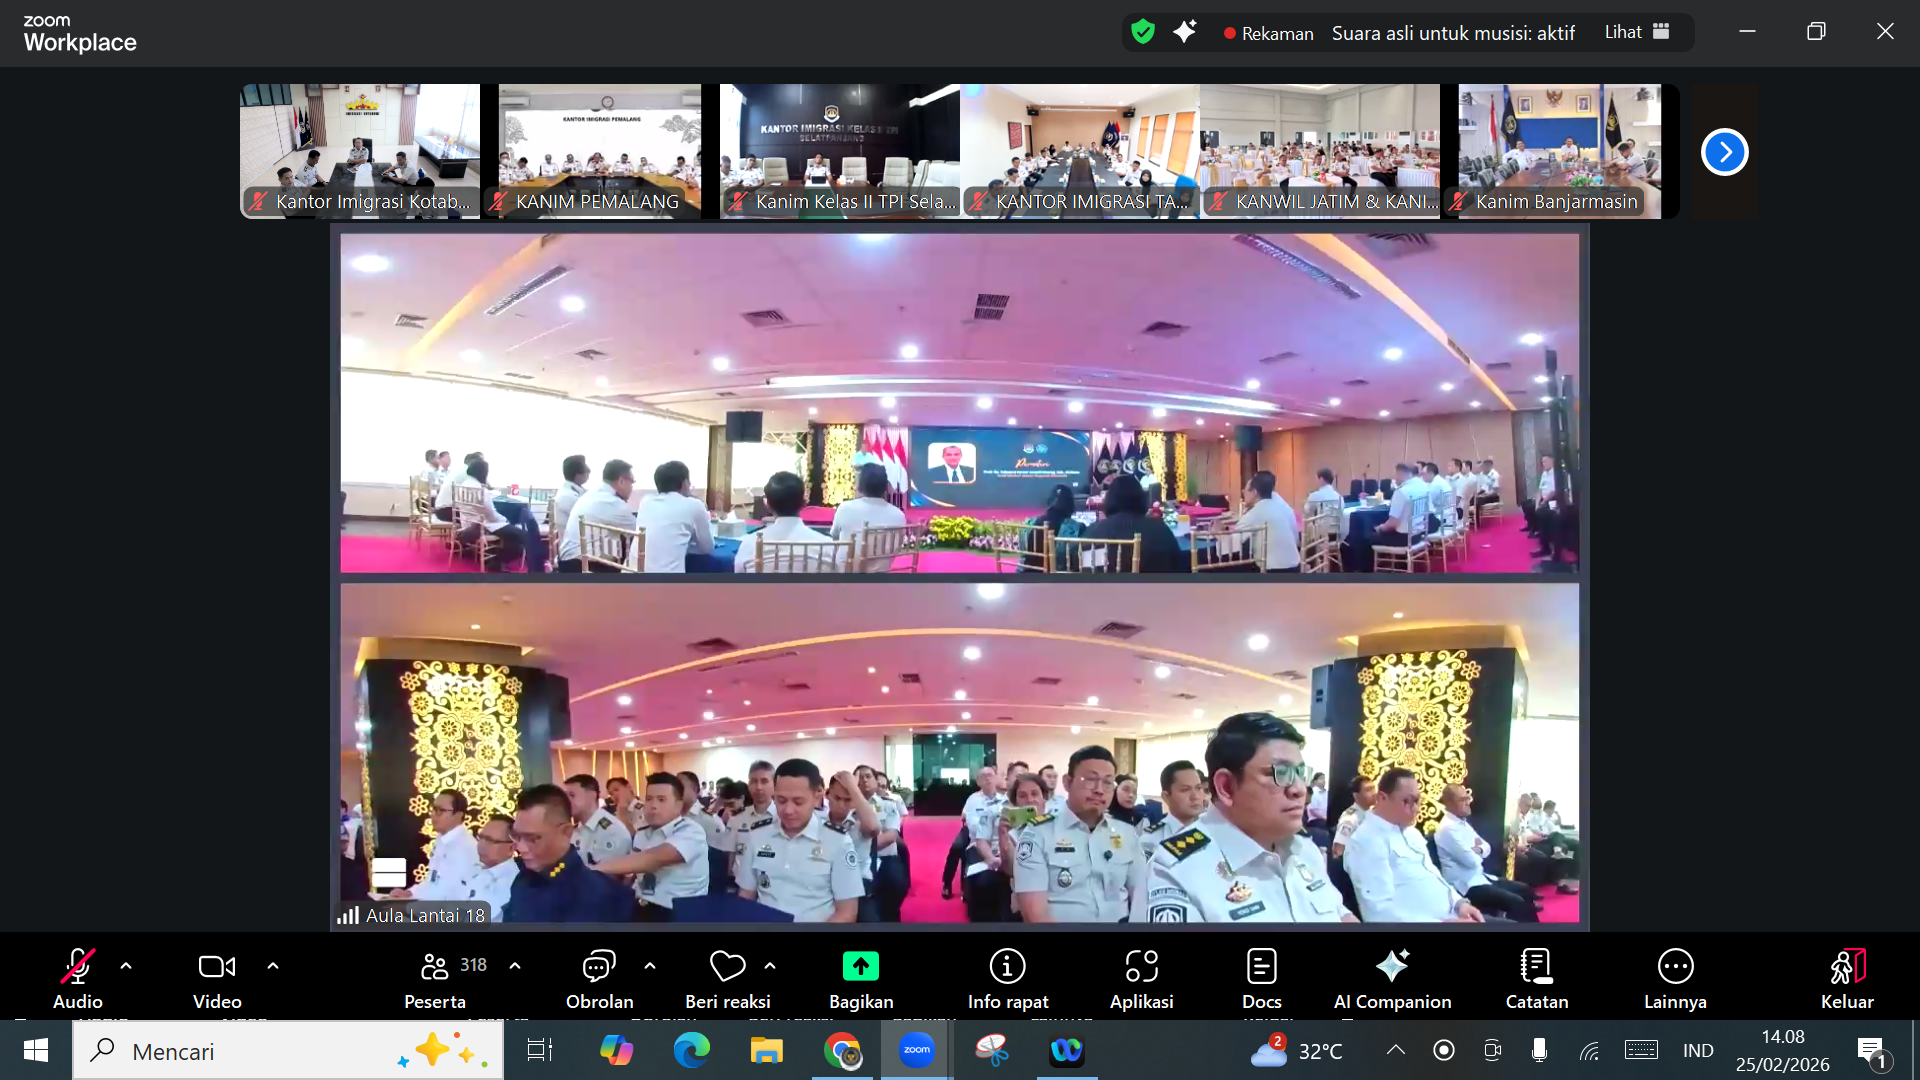Toggle the Video camera

[x=217, y=978]
